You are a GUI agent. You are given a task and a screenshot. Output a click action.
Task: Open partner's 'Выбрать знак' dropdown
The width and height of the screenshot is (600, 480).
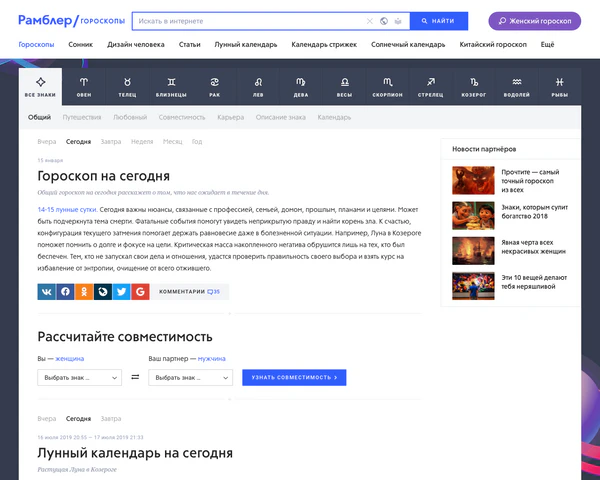[190, 378]
